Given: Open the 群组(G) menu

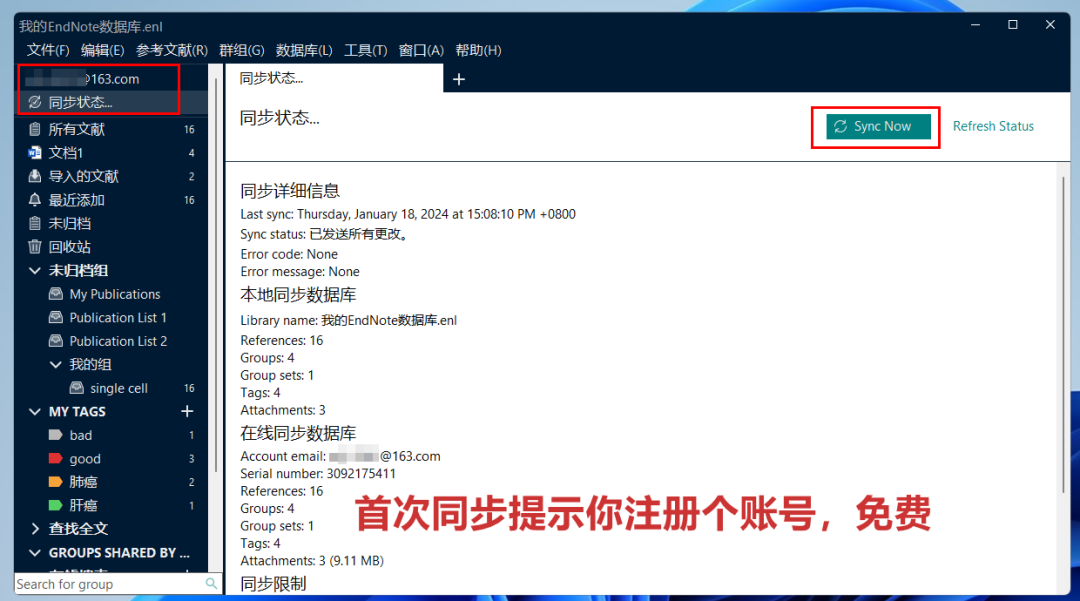Looking at the screenshot, I should click(242, 50).
